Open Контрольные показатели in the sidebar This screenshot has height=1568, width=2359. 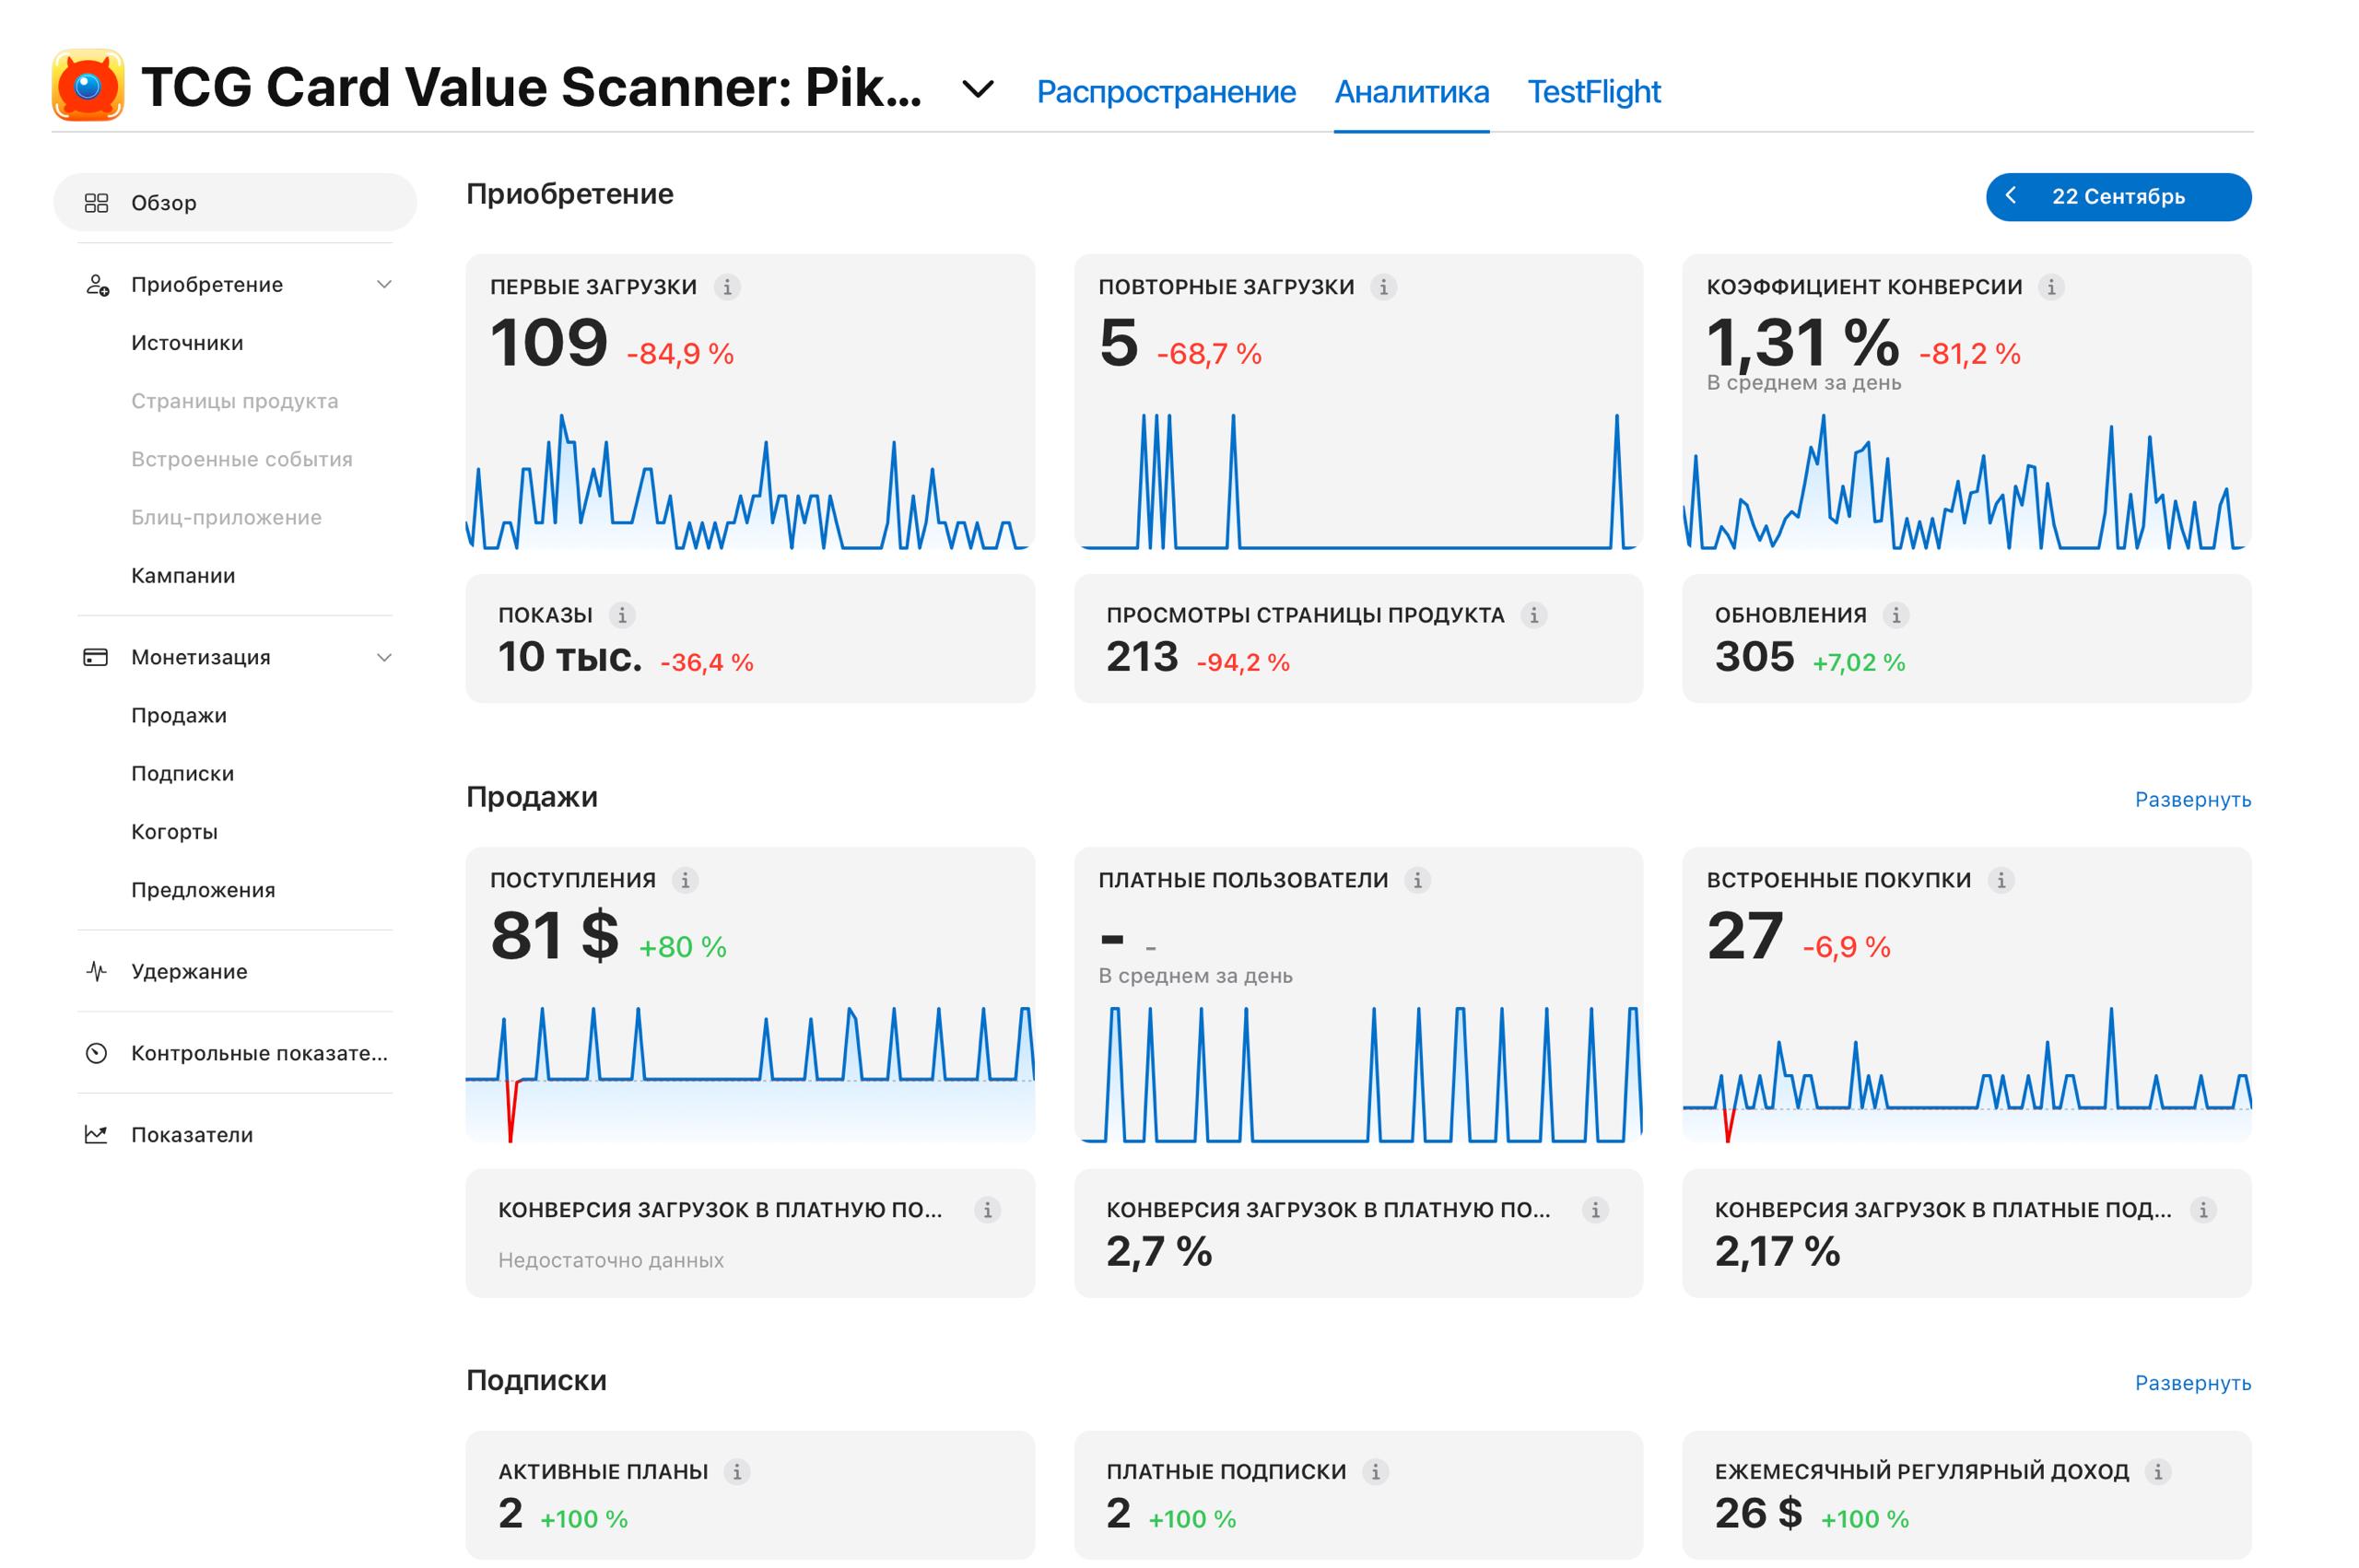coord(259,1054)
